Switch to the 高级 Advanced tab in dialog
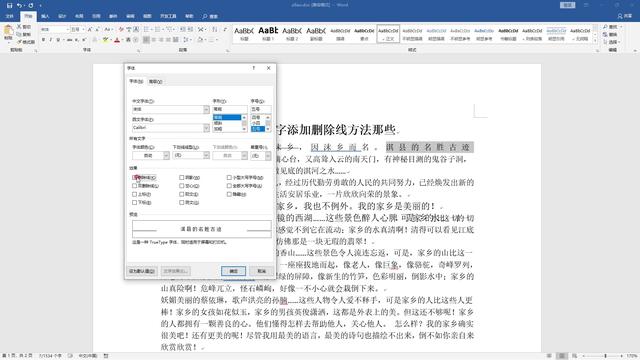The image size is (640, 360). pos(156,82)
